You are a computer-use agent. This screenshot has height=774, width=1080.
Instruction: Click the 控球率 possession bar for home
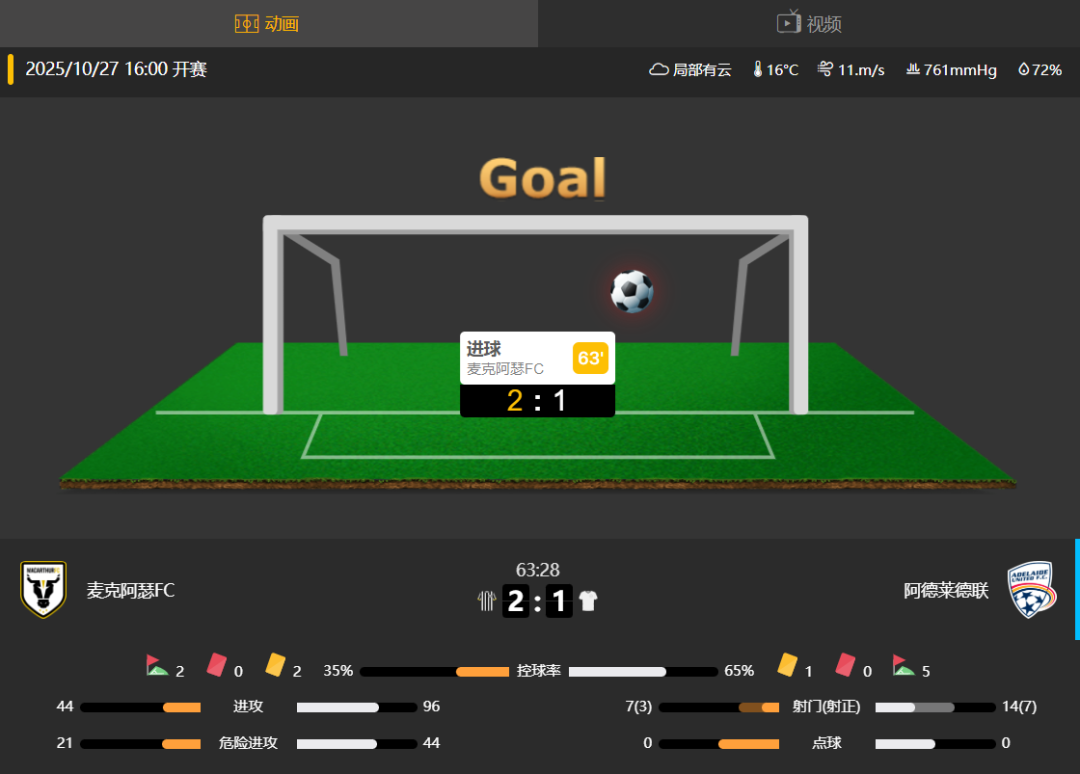[x=434, y=671]
